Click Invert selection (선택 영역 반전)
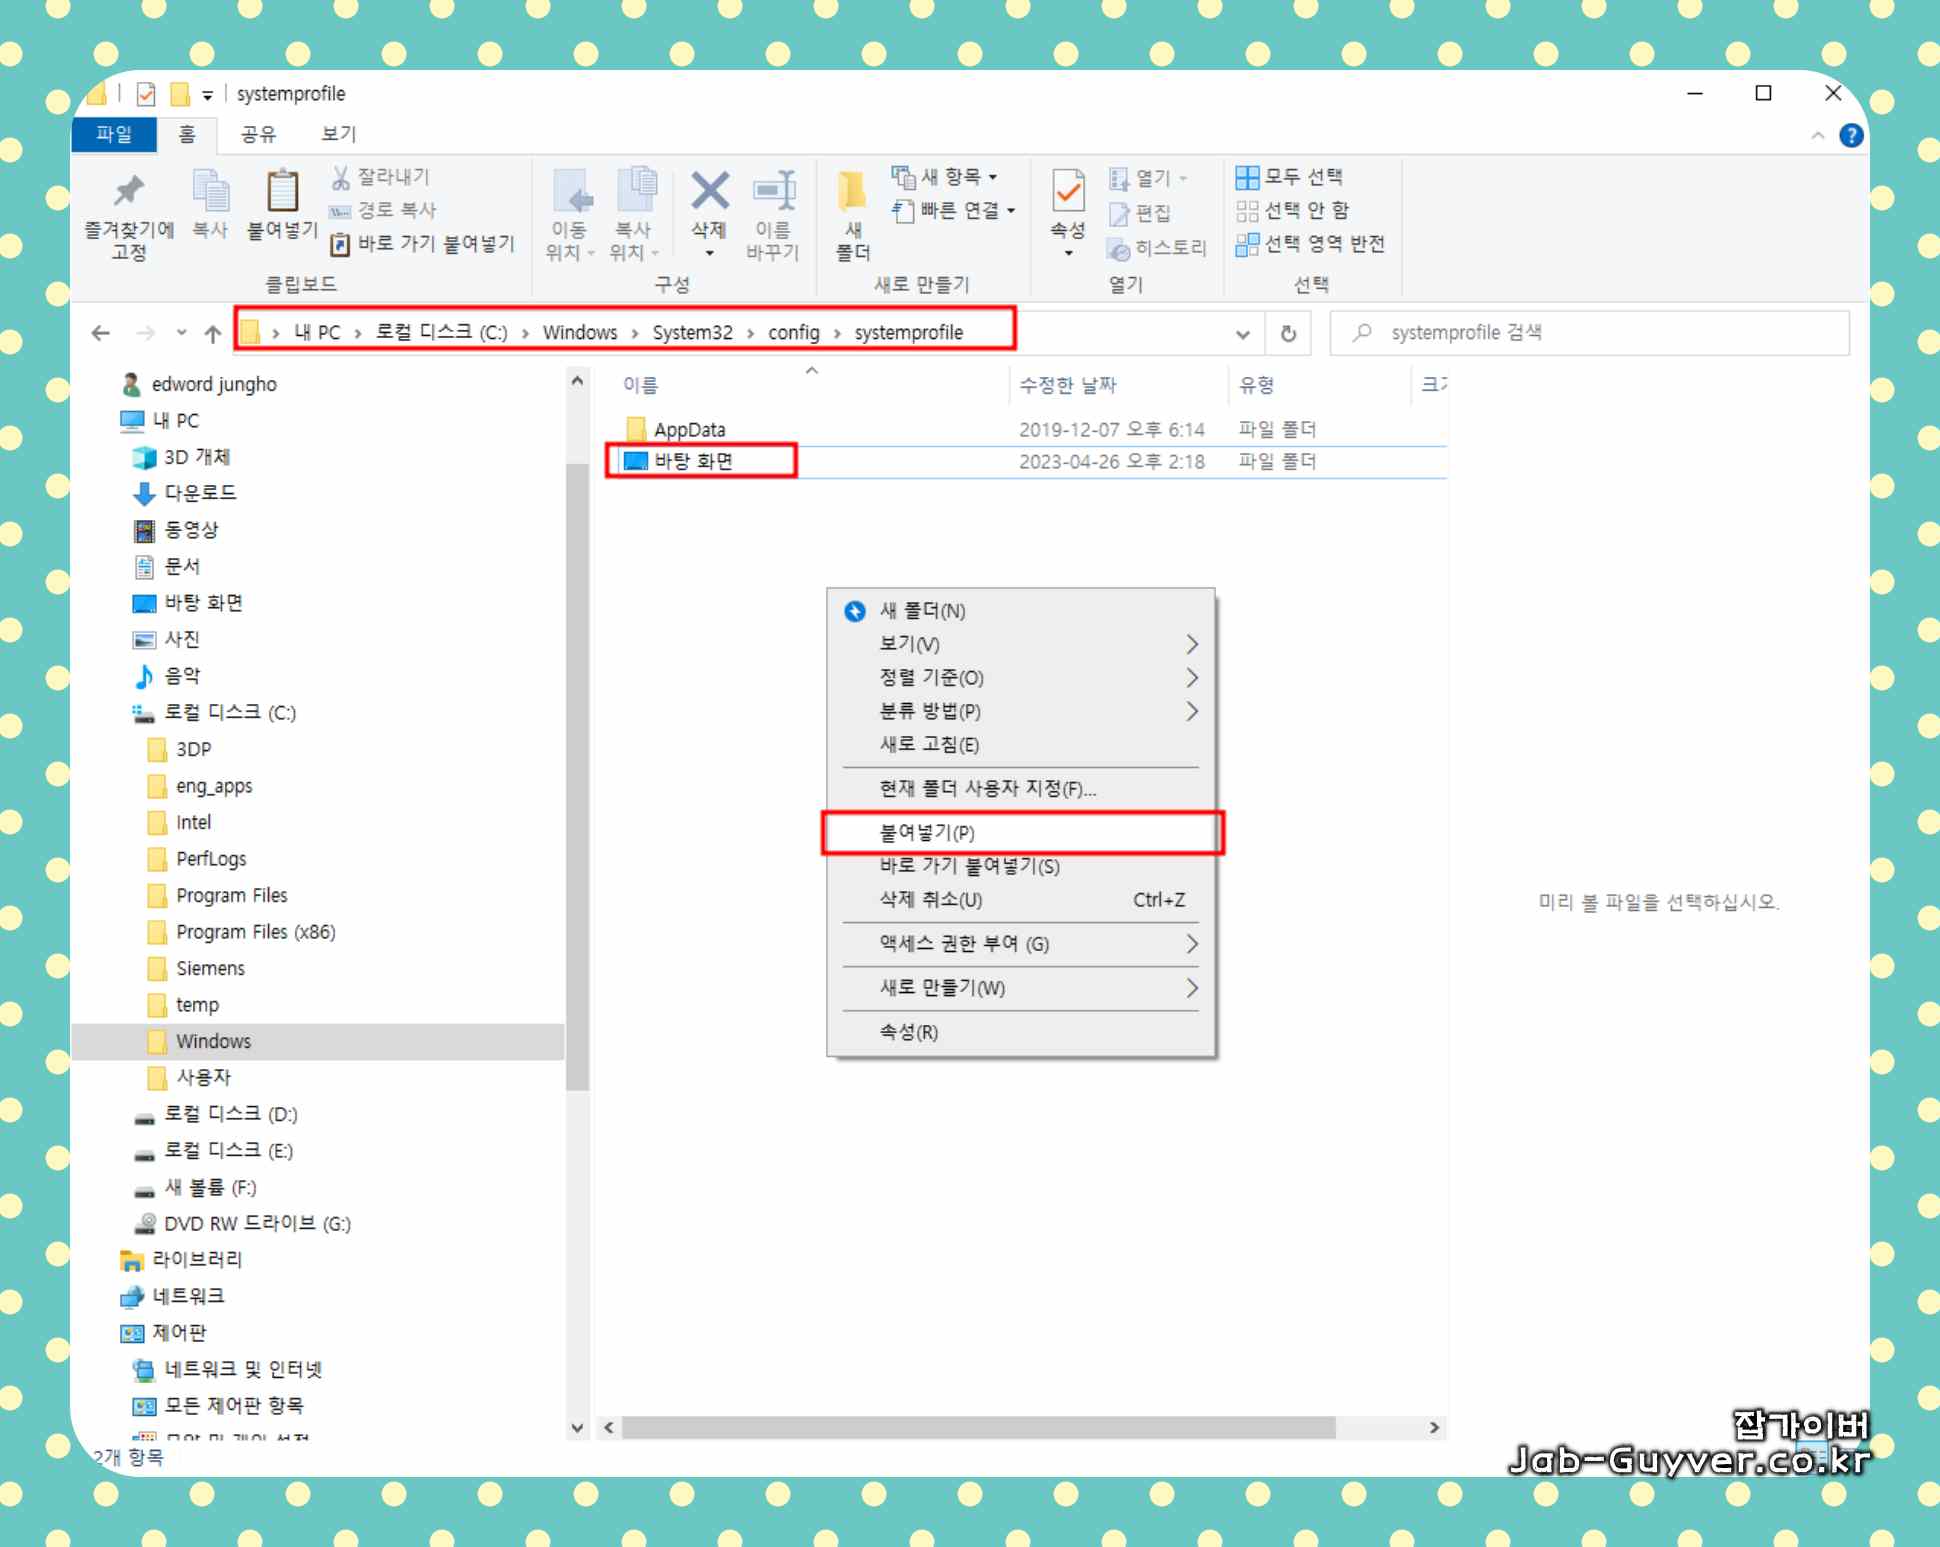Screen dimensions: 1940x1547 click(1311, 244)
